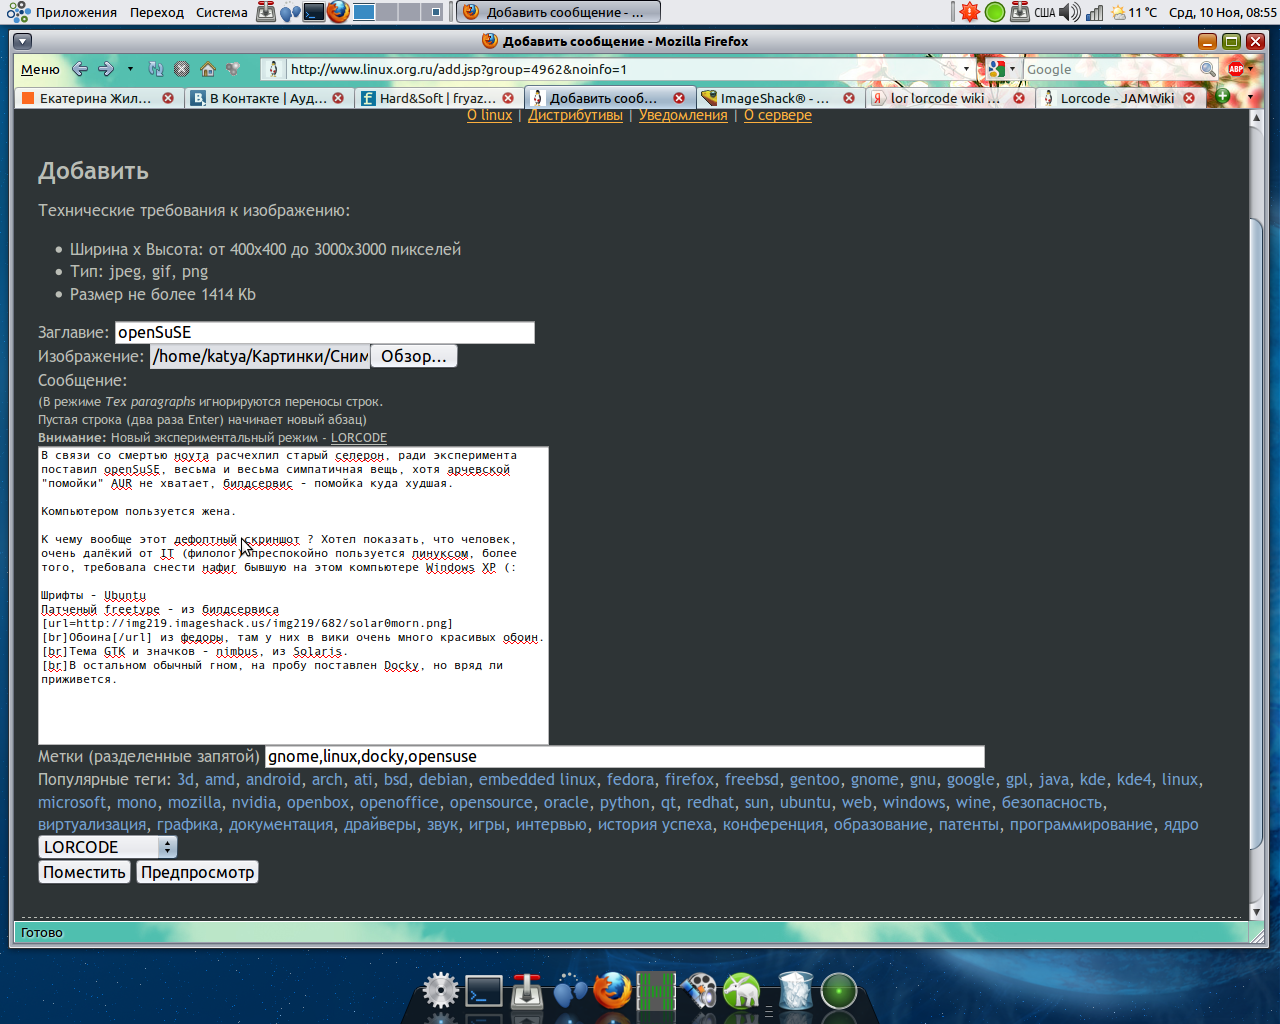This screenshot has width=1280, height=1024.
Task: Click the tags field with gnome,linux,docky,opensuse
Action: pos(625,757)
